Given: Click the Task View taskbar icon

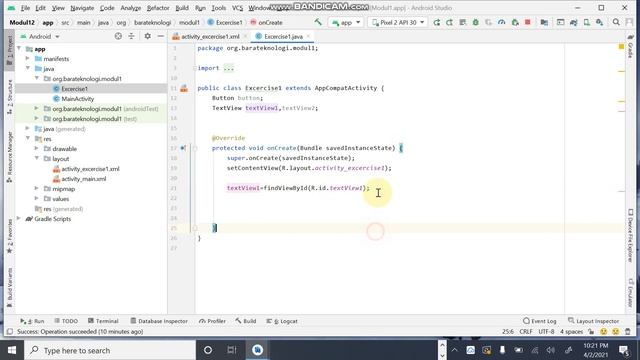Looking at the screenshot, I should tap(232, 350).
